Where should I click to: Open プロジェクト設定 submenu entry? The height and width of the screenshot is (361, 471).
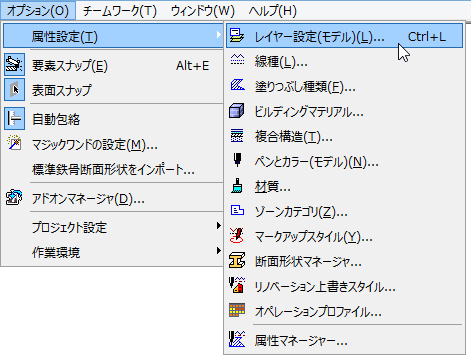(x=113, y=227)
